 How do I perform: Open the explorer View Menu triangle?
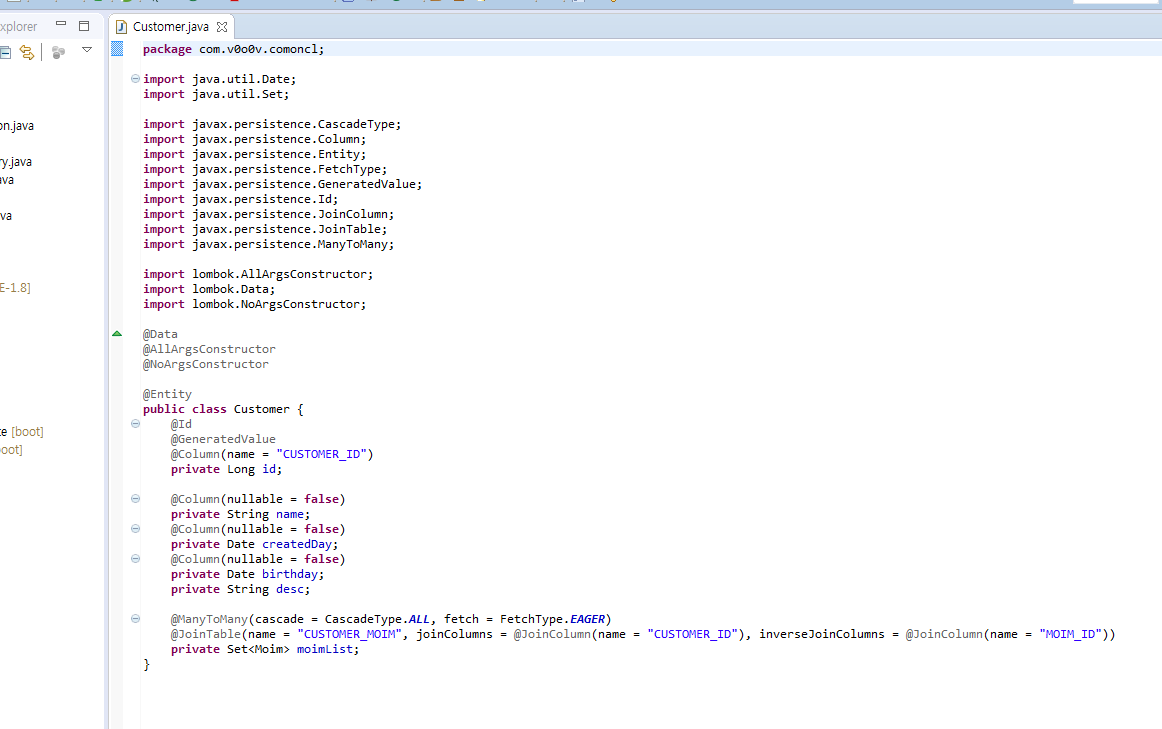(x=87, y=50)
